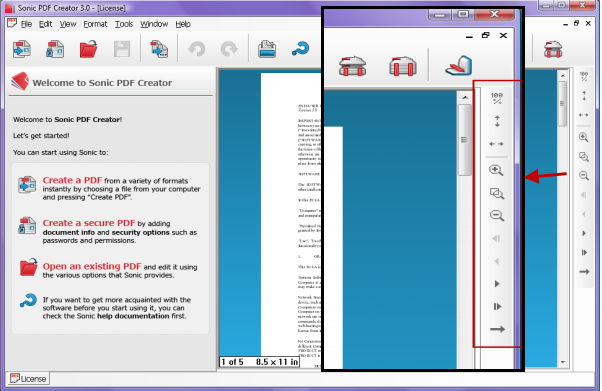
Task: Minimize the document window with the inner minimize button
Action: 565,24
